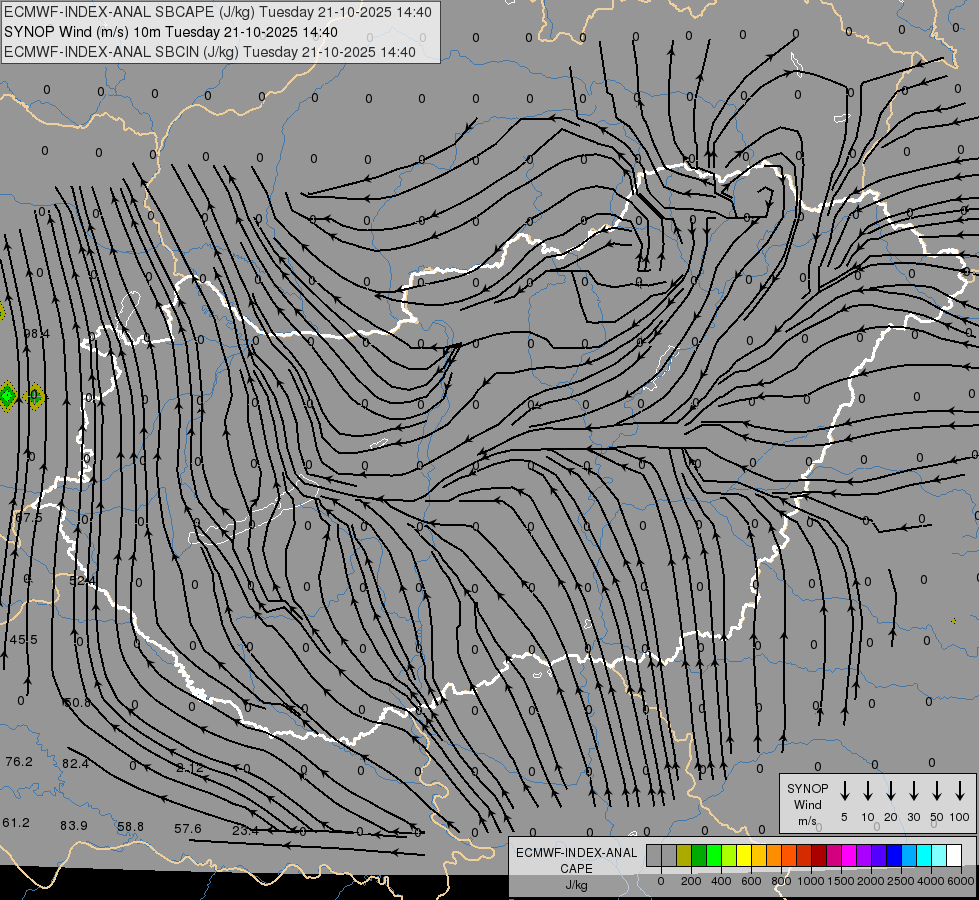Select the dark green CAPE legend swatch
This screenshot has height=900, width=979.
coord(699,855)
